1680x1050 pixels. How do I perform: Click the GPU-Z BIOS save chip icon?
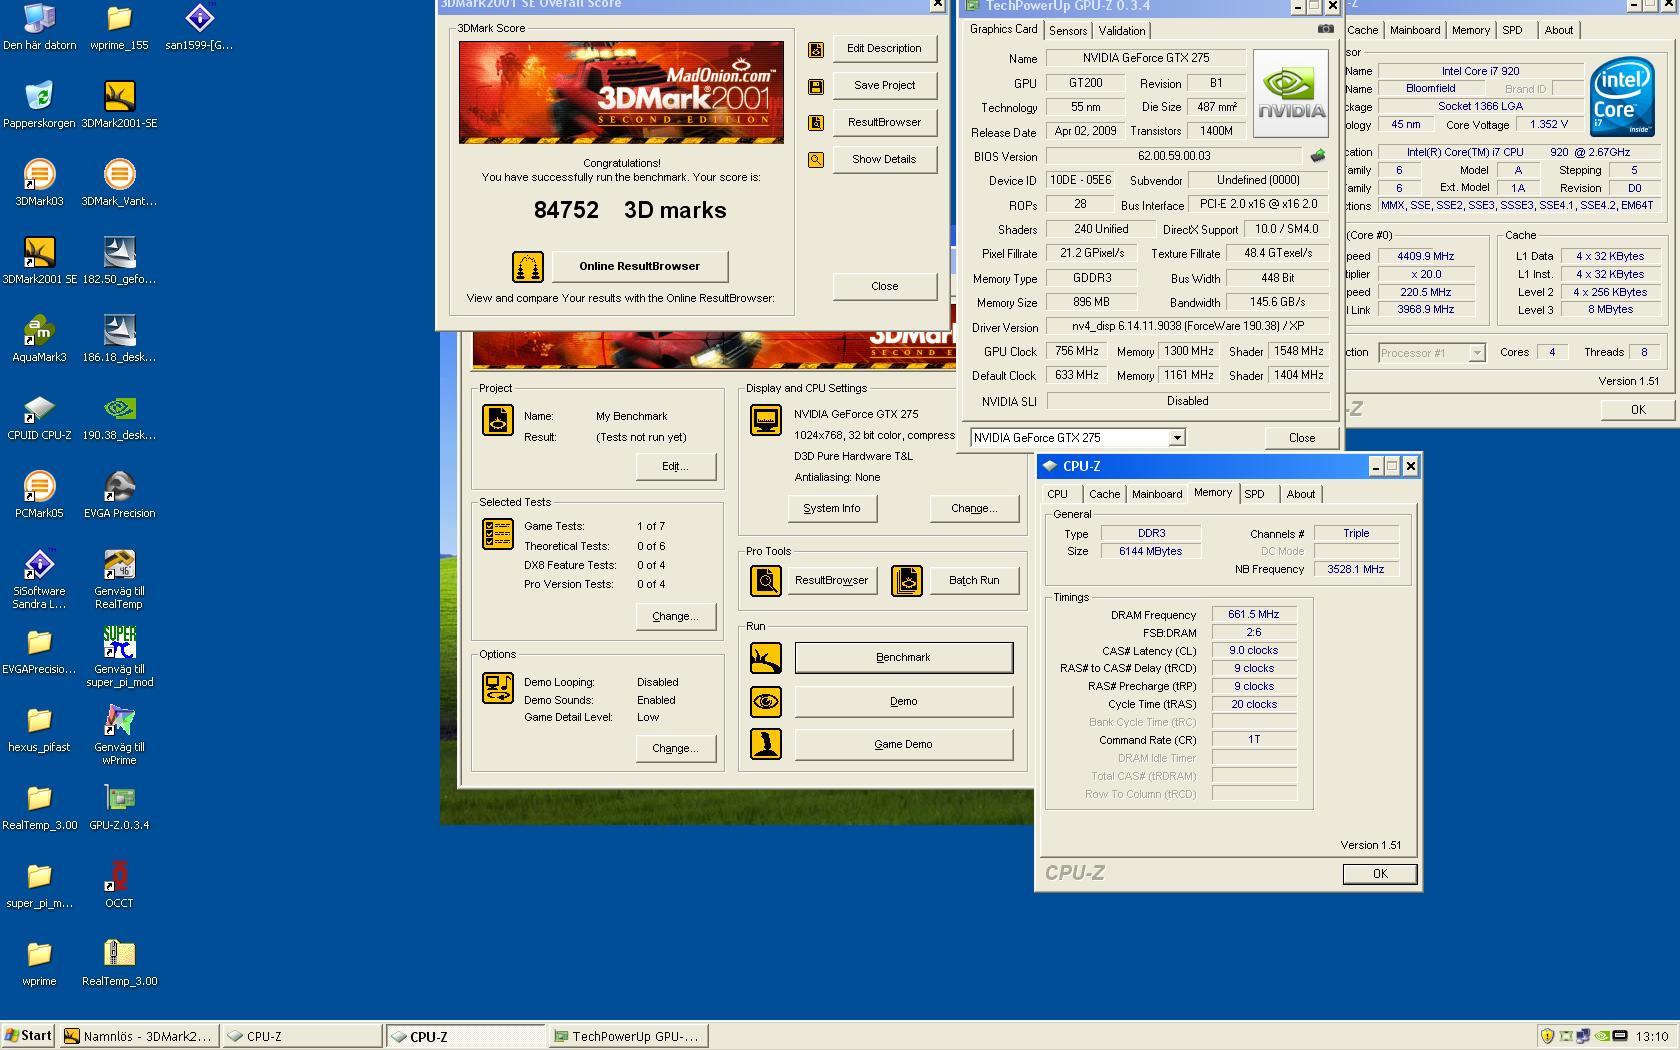pyautogui.click(x=1318, y=156)
